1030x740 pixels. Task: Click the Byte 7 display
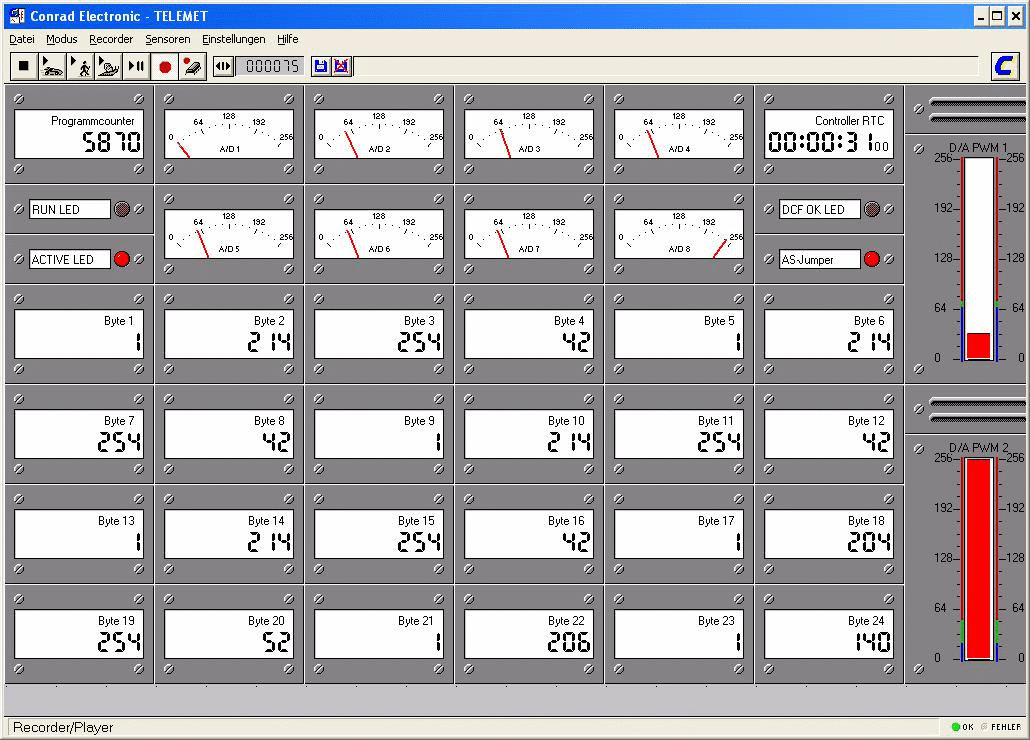pos(79,434)
